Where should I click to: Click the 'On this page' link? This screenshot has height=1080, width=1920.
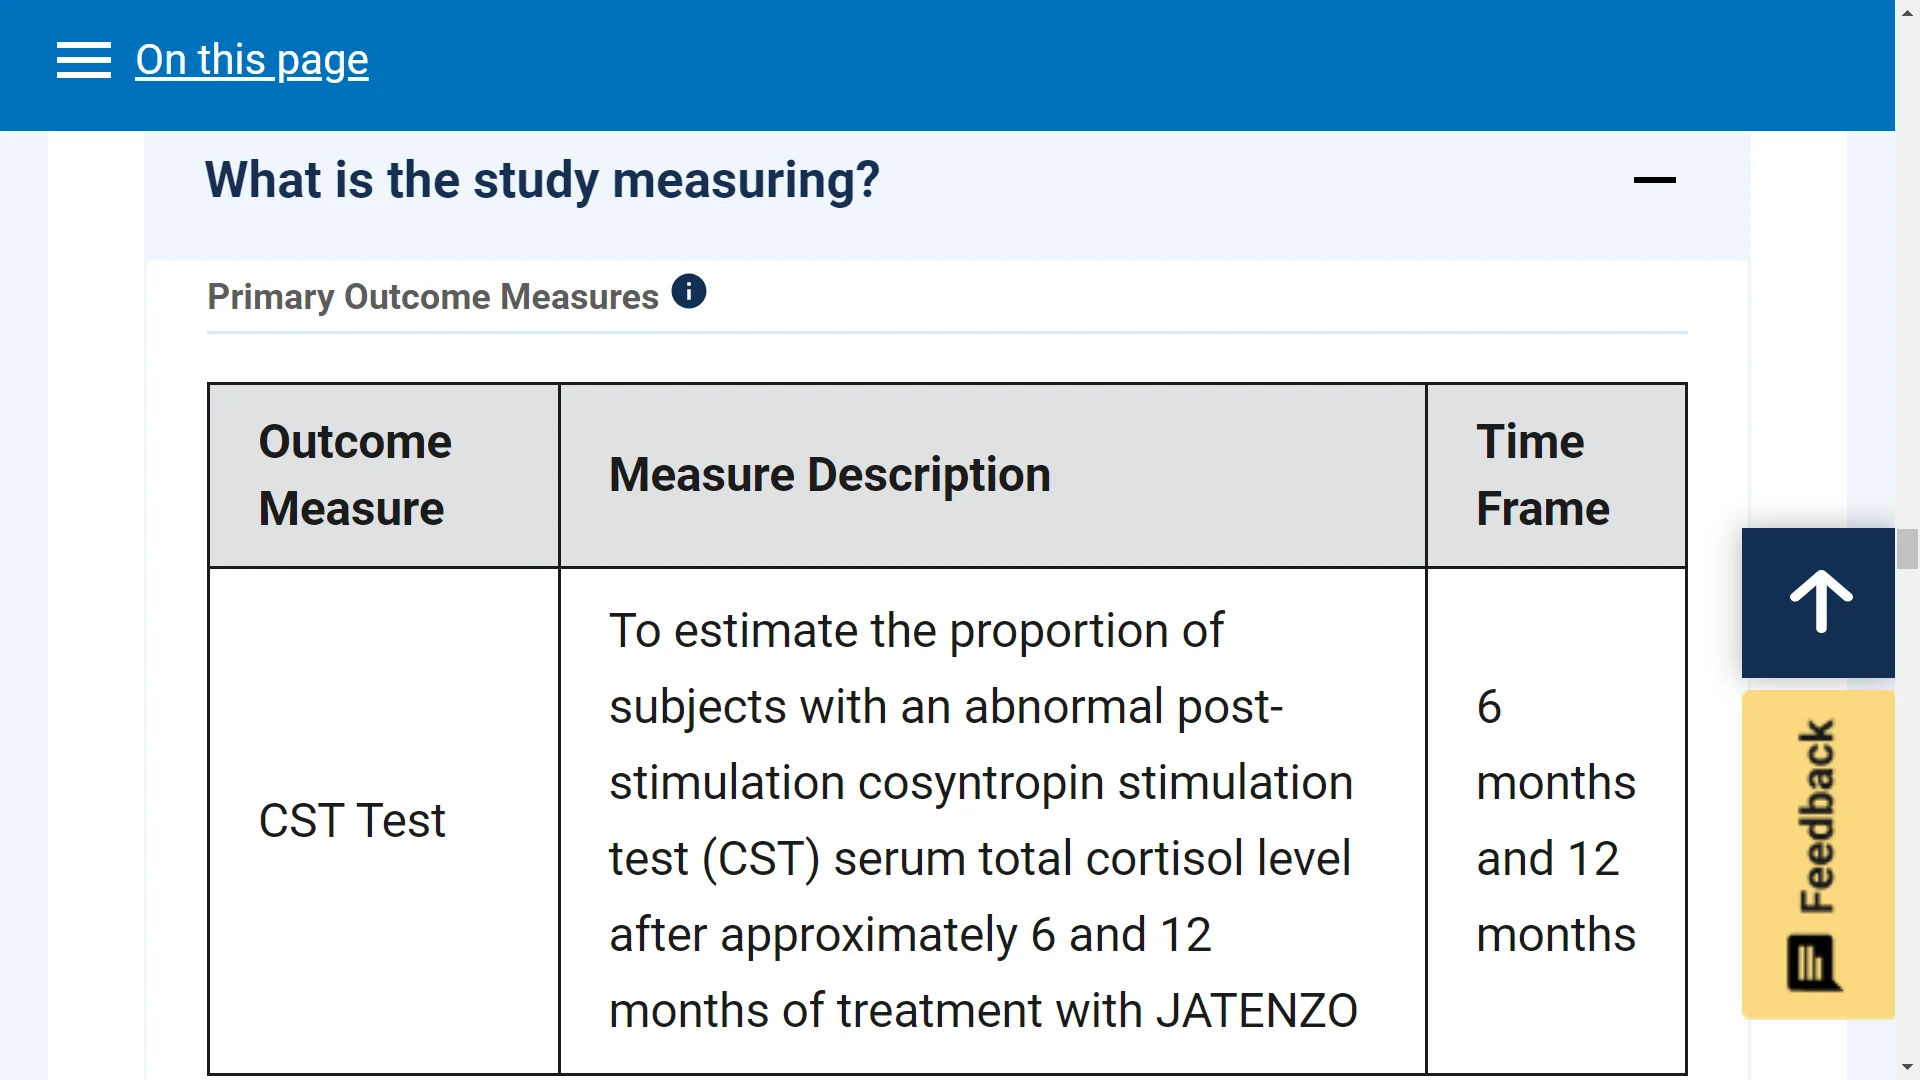point(252,60)
